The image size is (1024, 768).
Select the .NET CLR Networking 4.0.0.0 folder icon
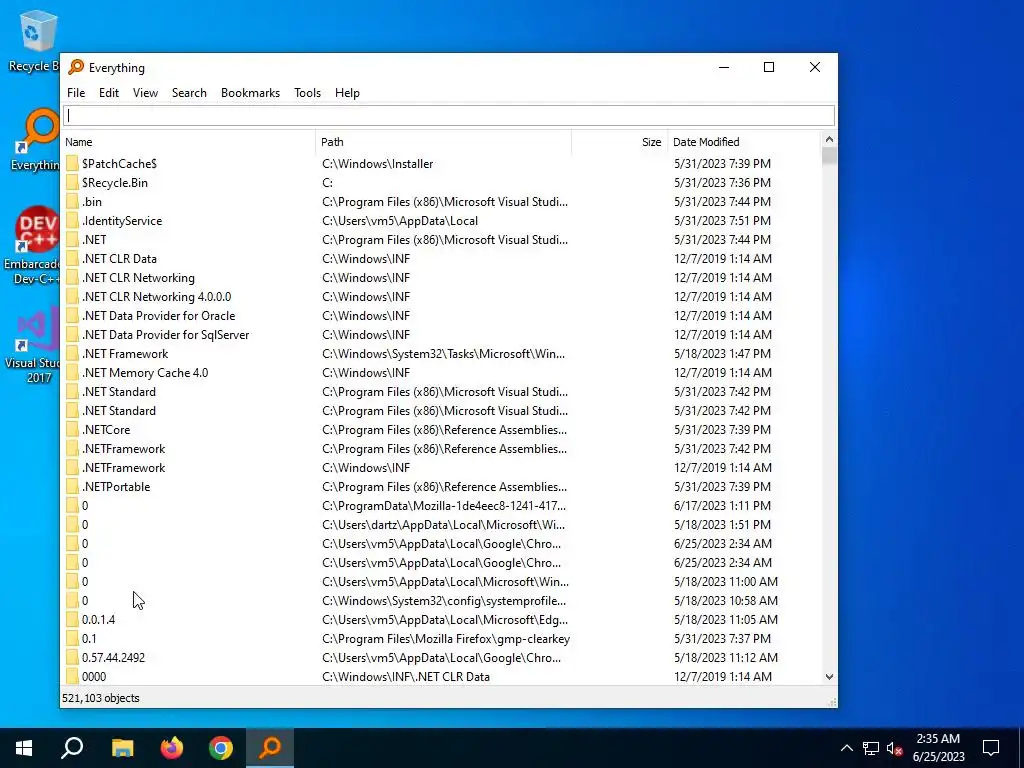[72, 296]
